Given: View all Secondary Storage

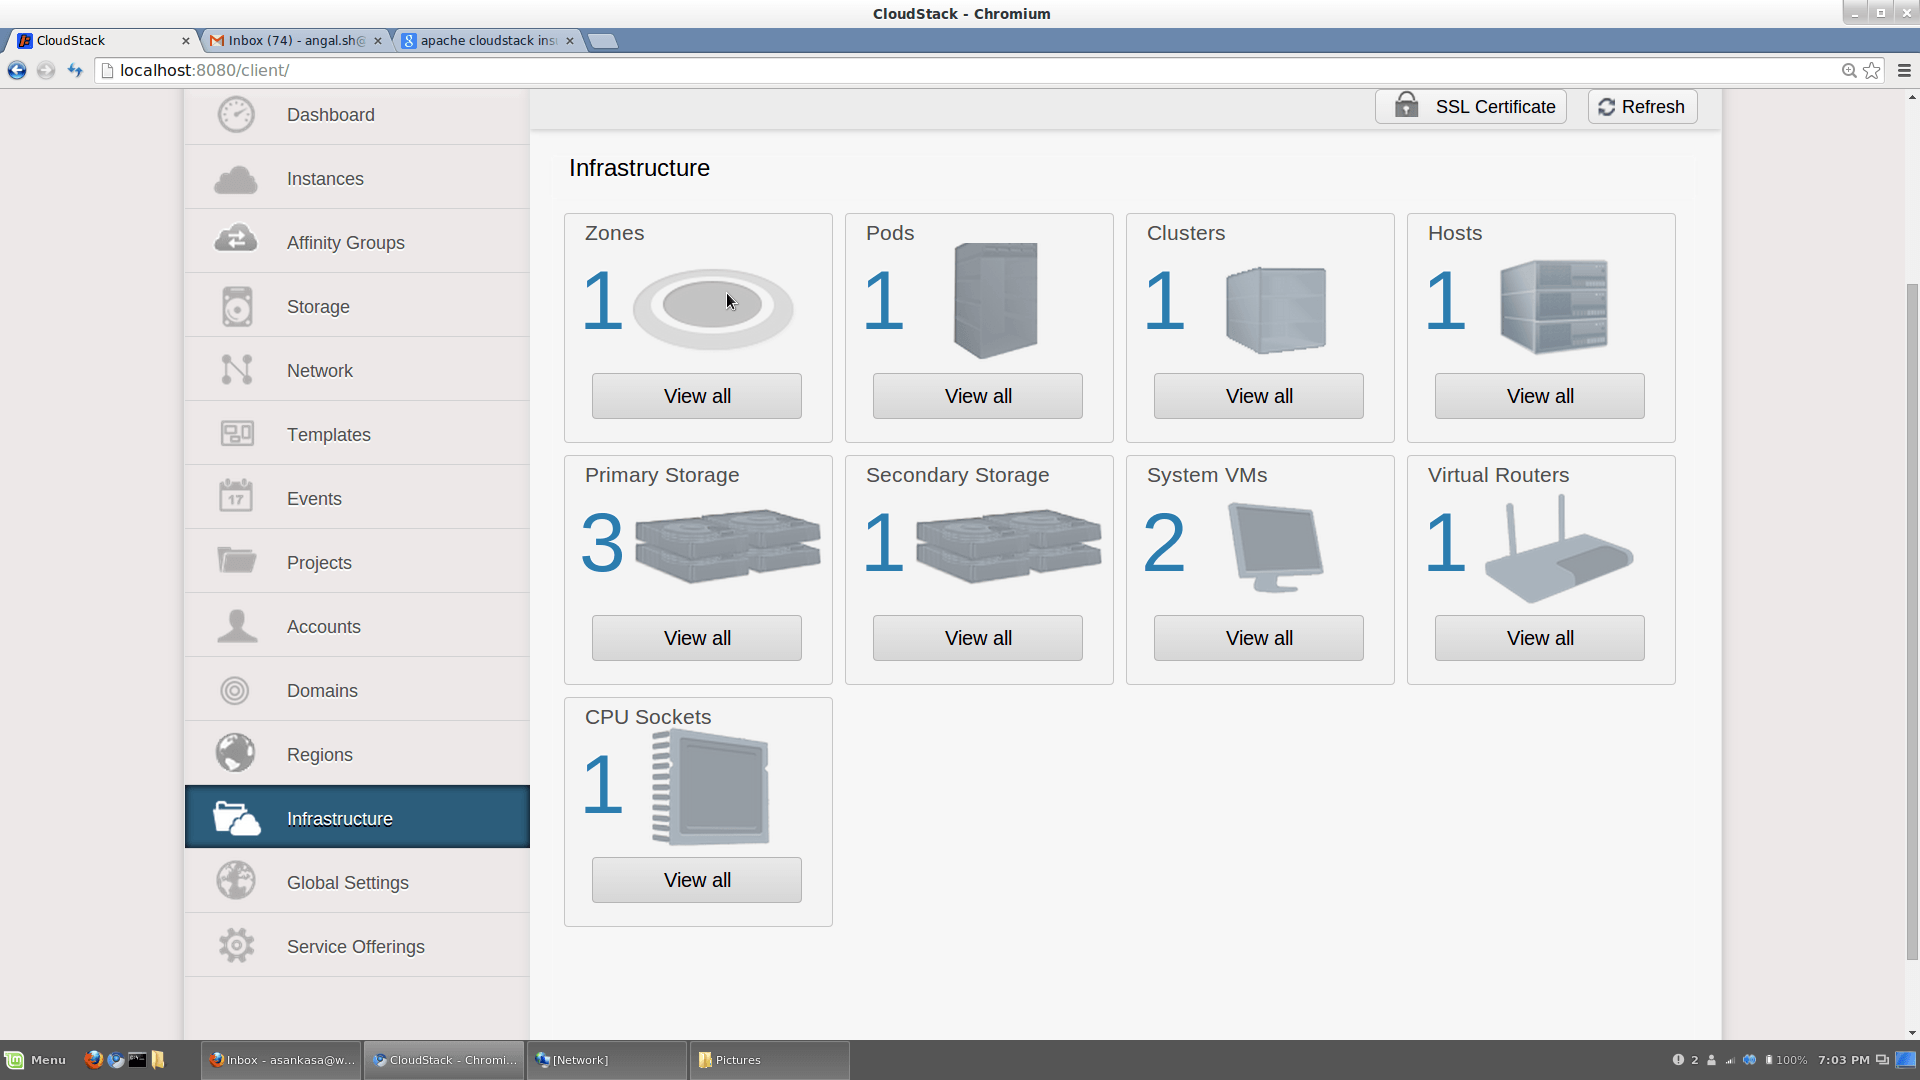Looking at the screenshot, I should (978, 638).
